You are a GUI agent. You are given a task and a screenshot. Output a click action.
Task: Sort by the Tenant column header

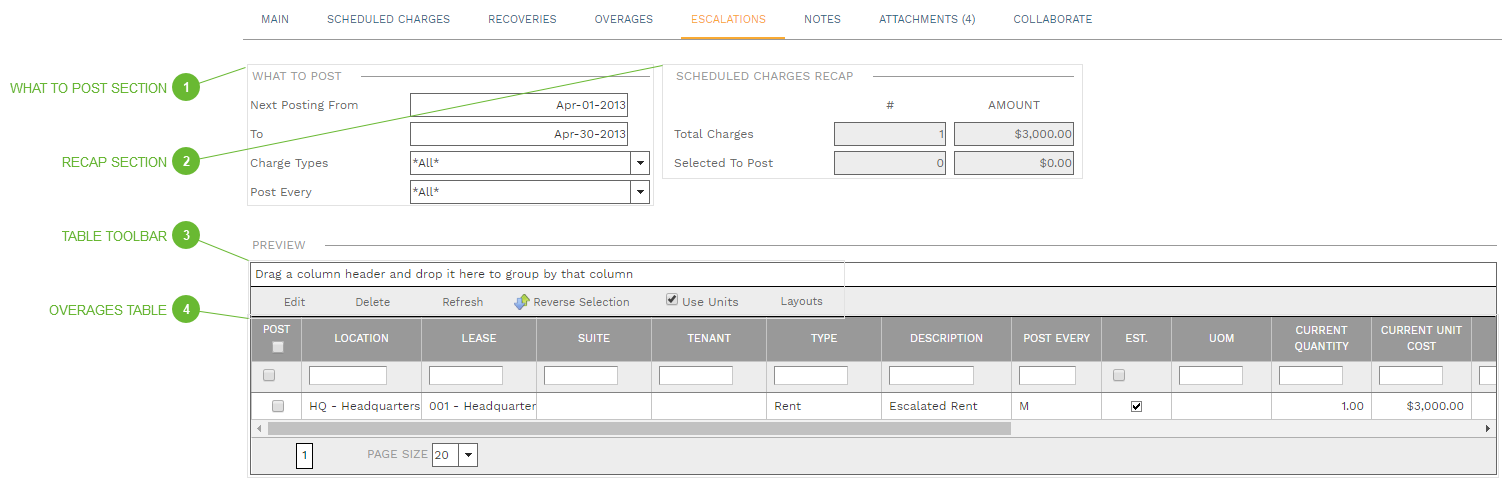[709, 339]
